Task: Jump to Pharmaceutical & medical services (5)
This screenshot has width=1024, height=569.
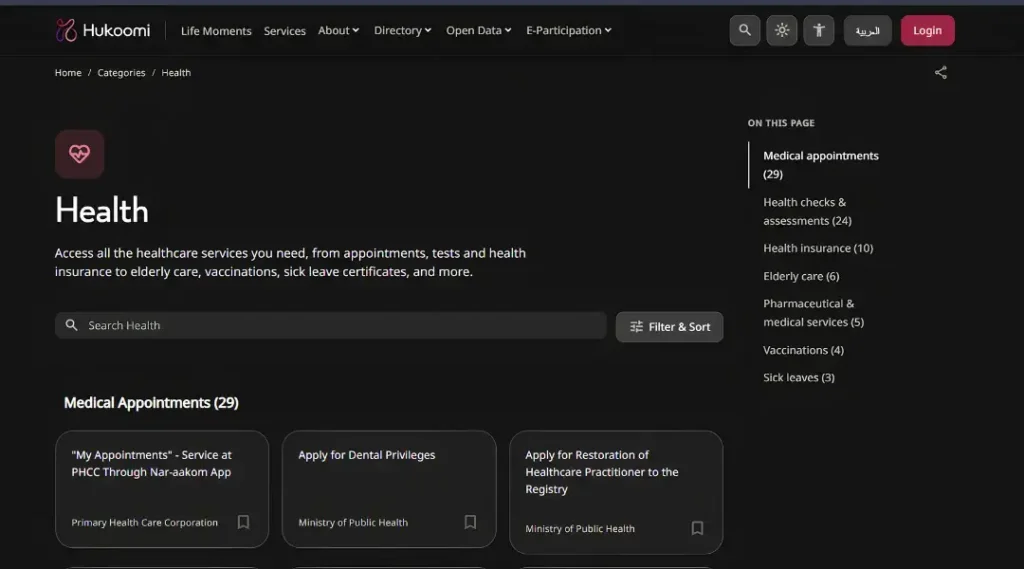Action: (x=814, y=313)
